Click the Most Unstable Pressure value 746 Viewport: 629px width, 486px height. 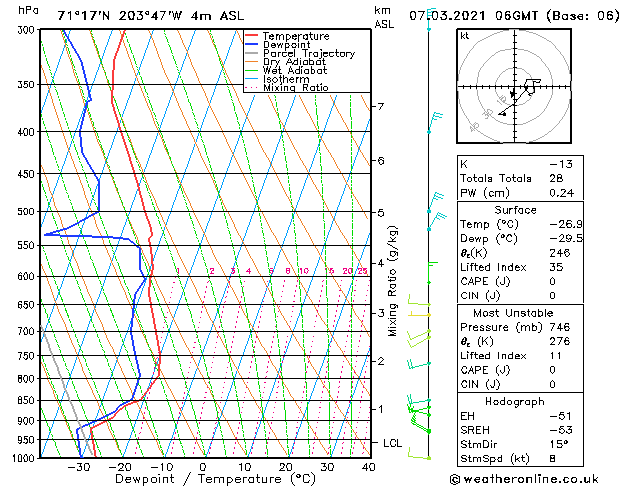click(x=560, y=327)
